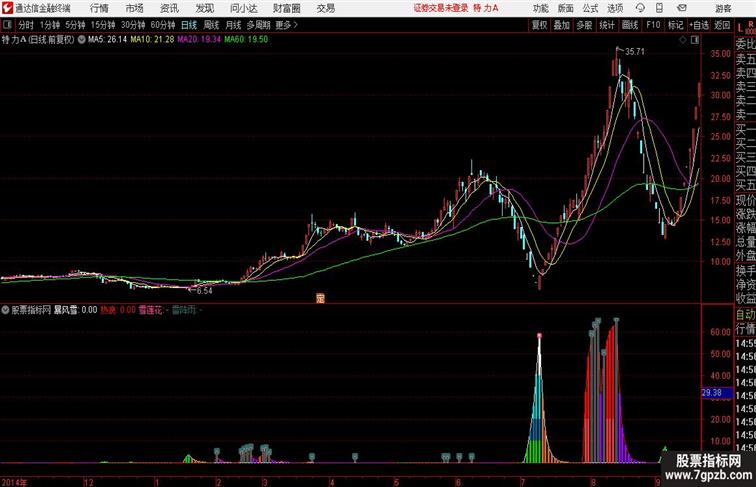The image size is (756, 487).
Task: Click the diamond icon atop chart
Action: [x=683, y=40]
